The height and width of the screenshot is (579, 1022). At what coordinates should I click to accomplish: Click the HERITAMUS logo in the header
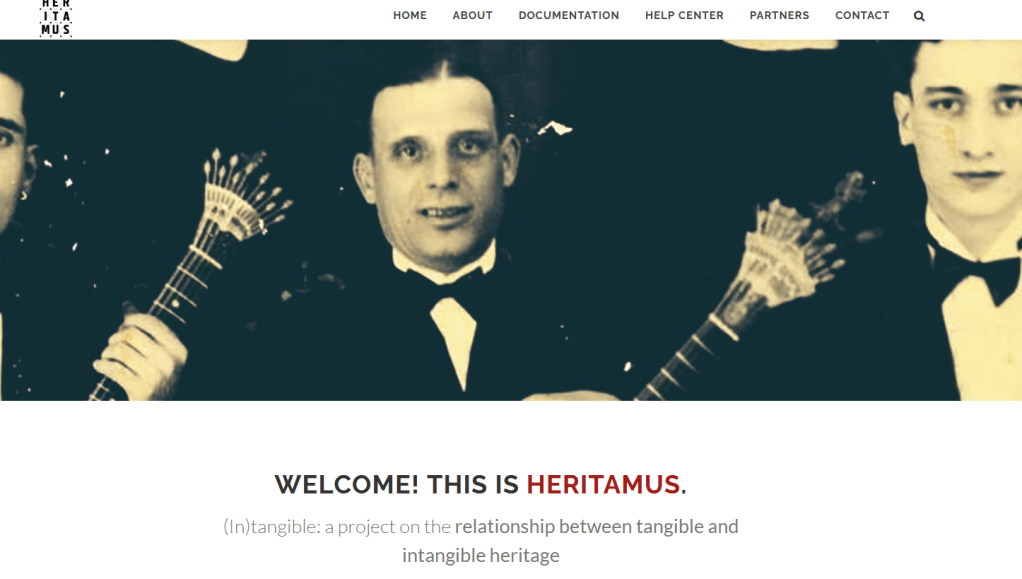(55, 18)
